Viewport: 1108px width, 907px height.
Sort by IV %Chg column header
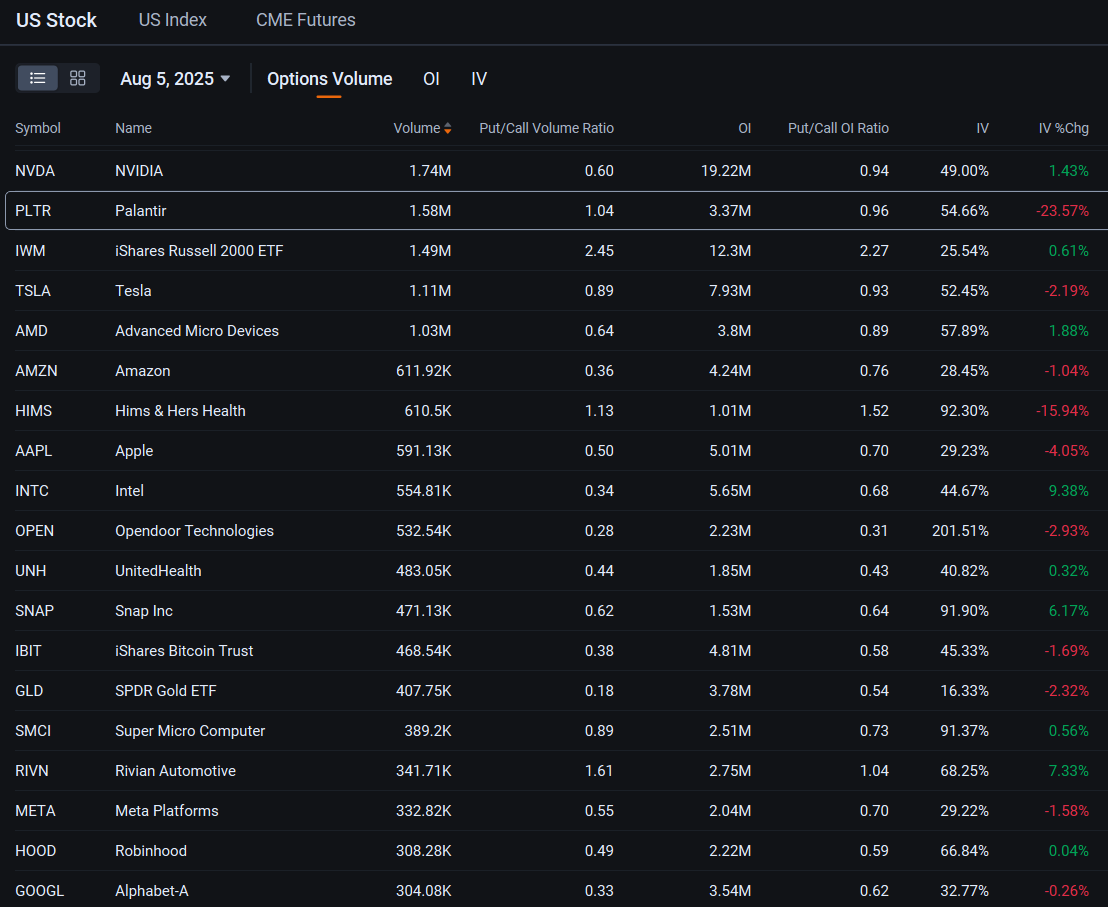click(1063, 128)
